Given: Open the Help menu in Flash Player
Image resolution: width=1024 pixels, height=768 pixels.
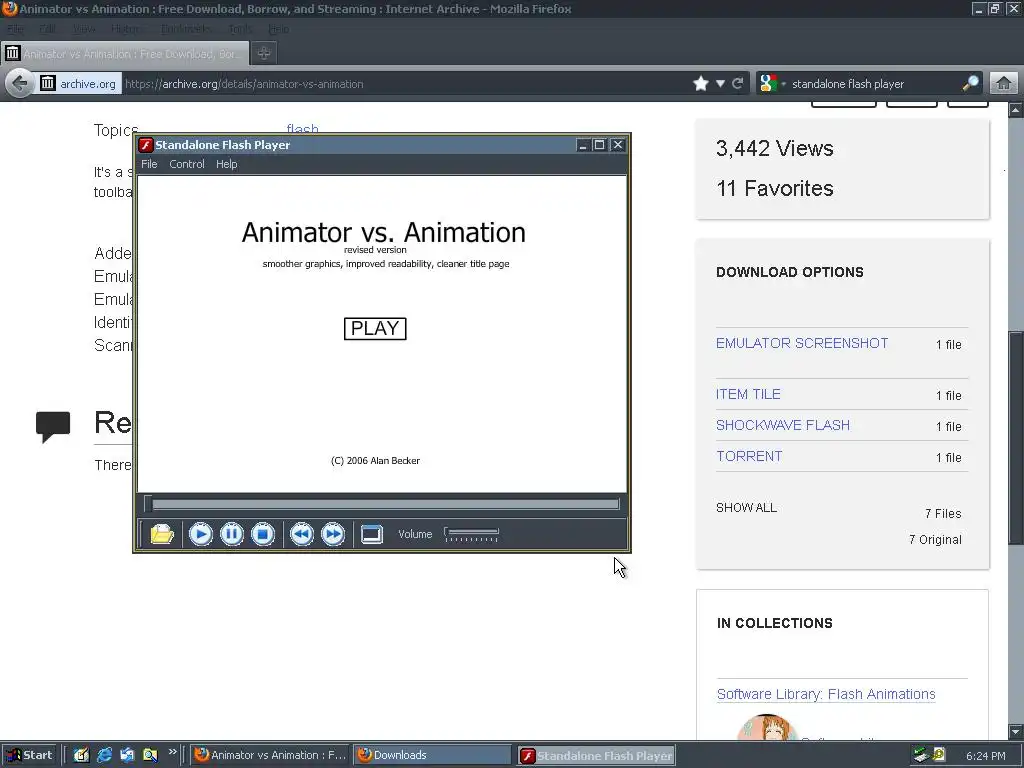Looking at the screenshot, I should coord(227,164).
